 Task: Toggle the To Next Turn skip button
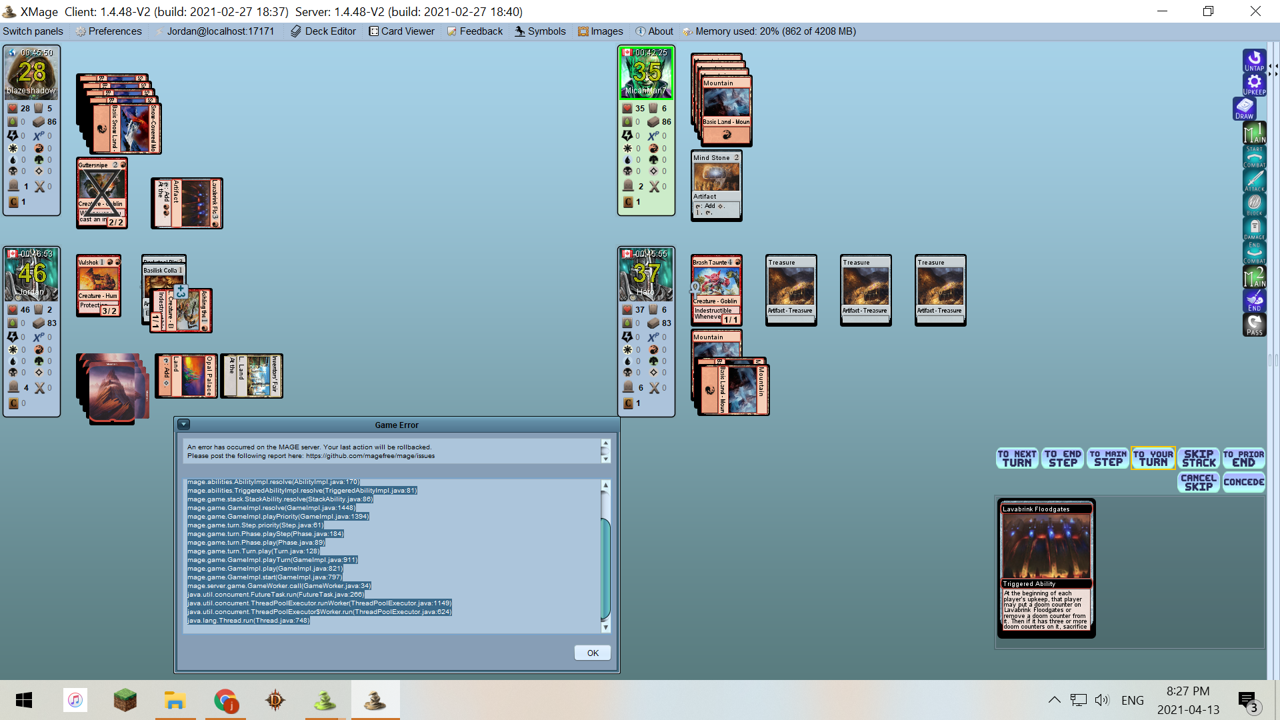coord(1016,458)
